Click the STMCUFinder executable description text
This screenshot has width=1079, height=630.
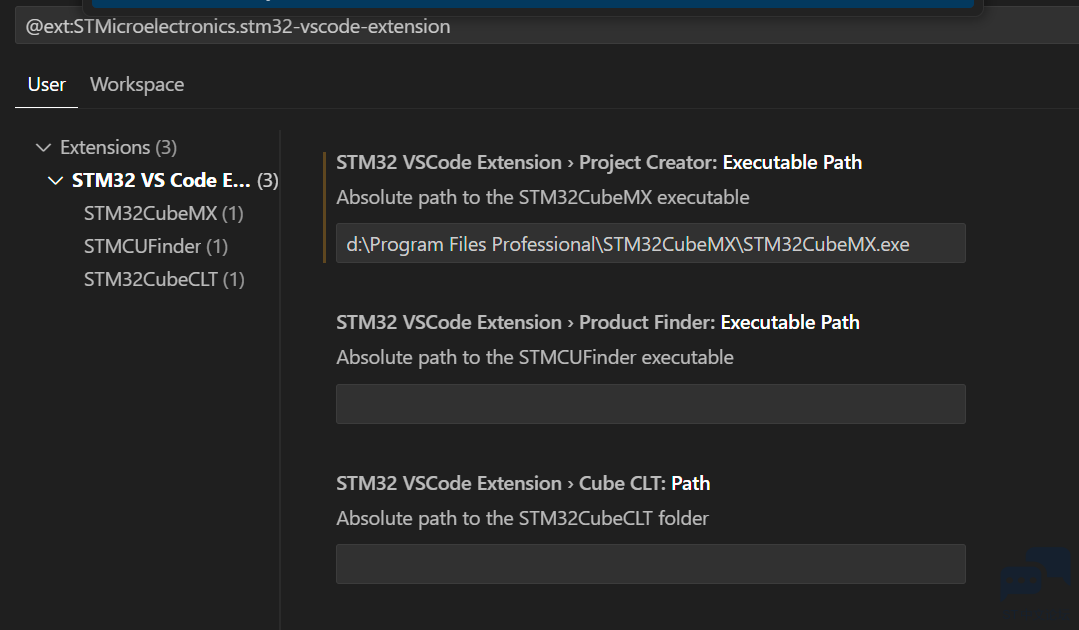tap(535, 358)
